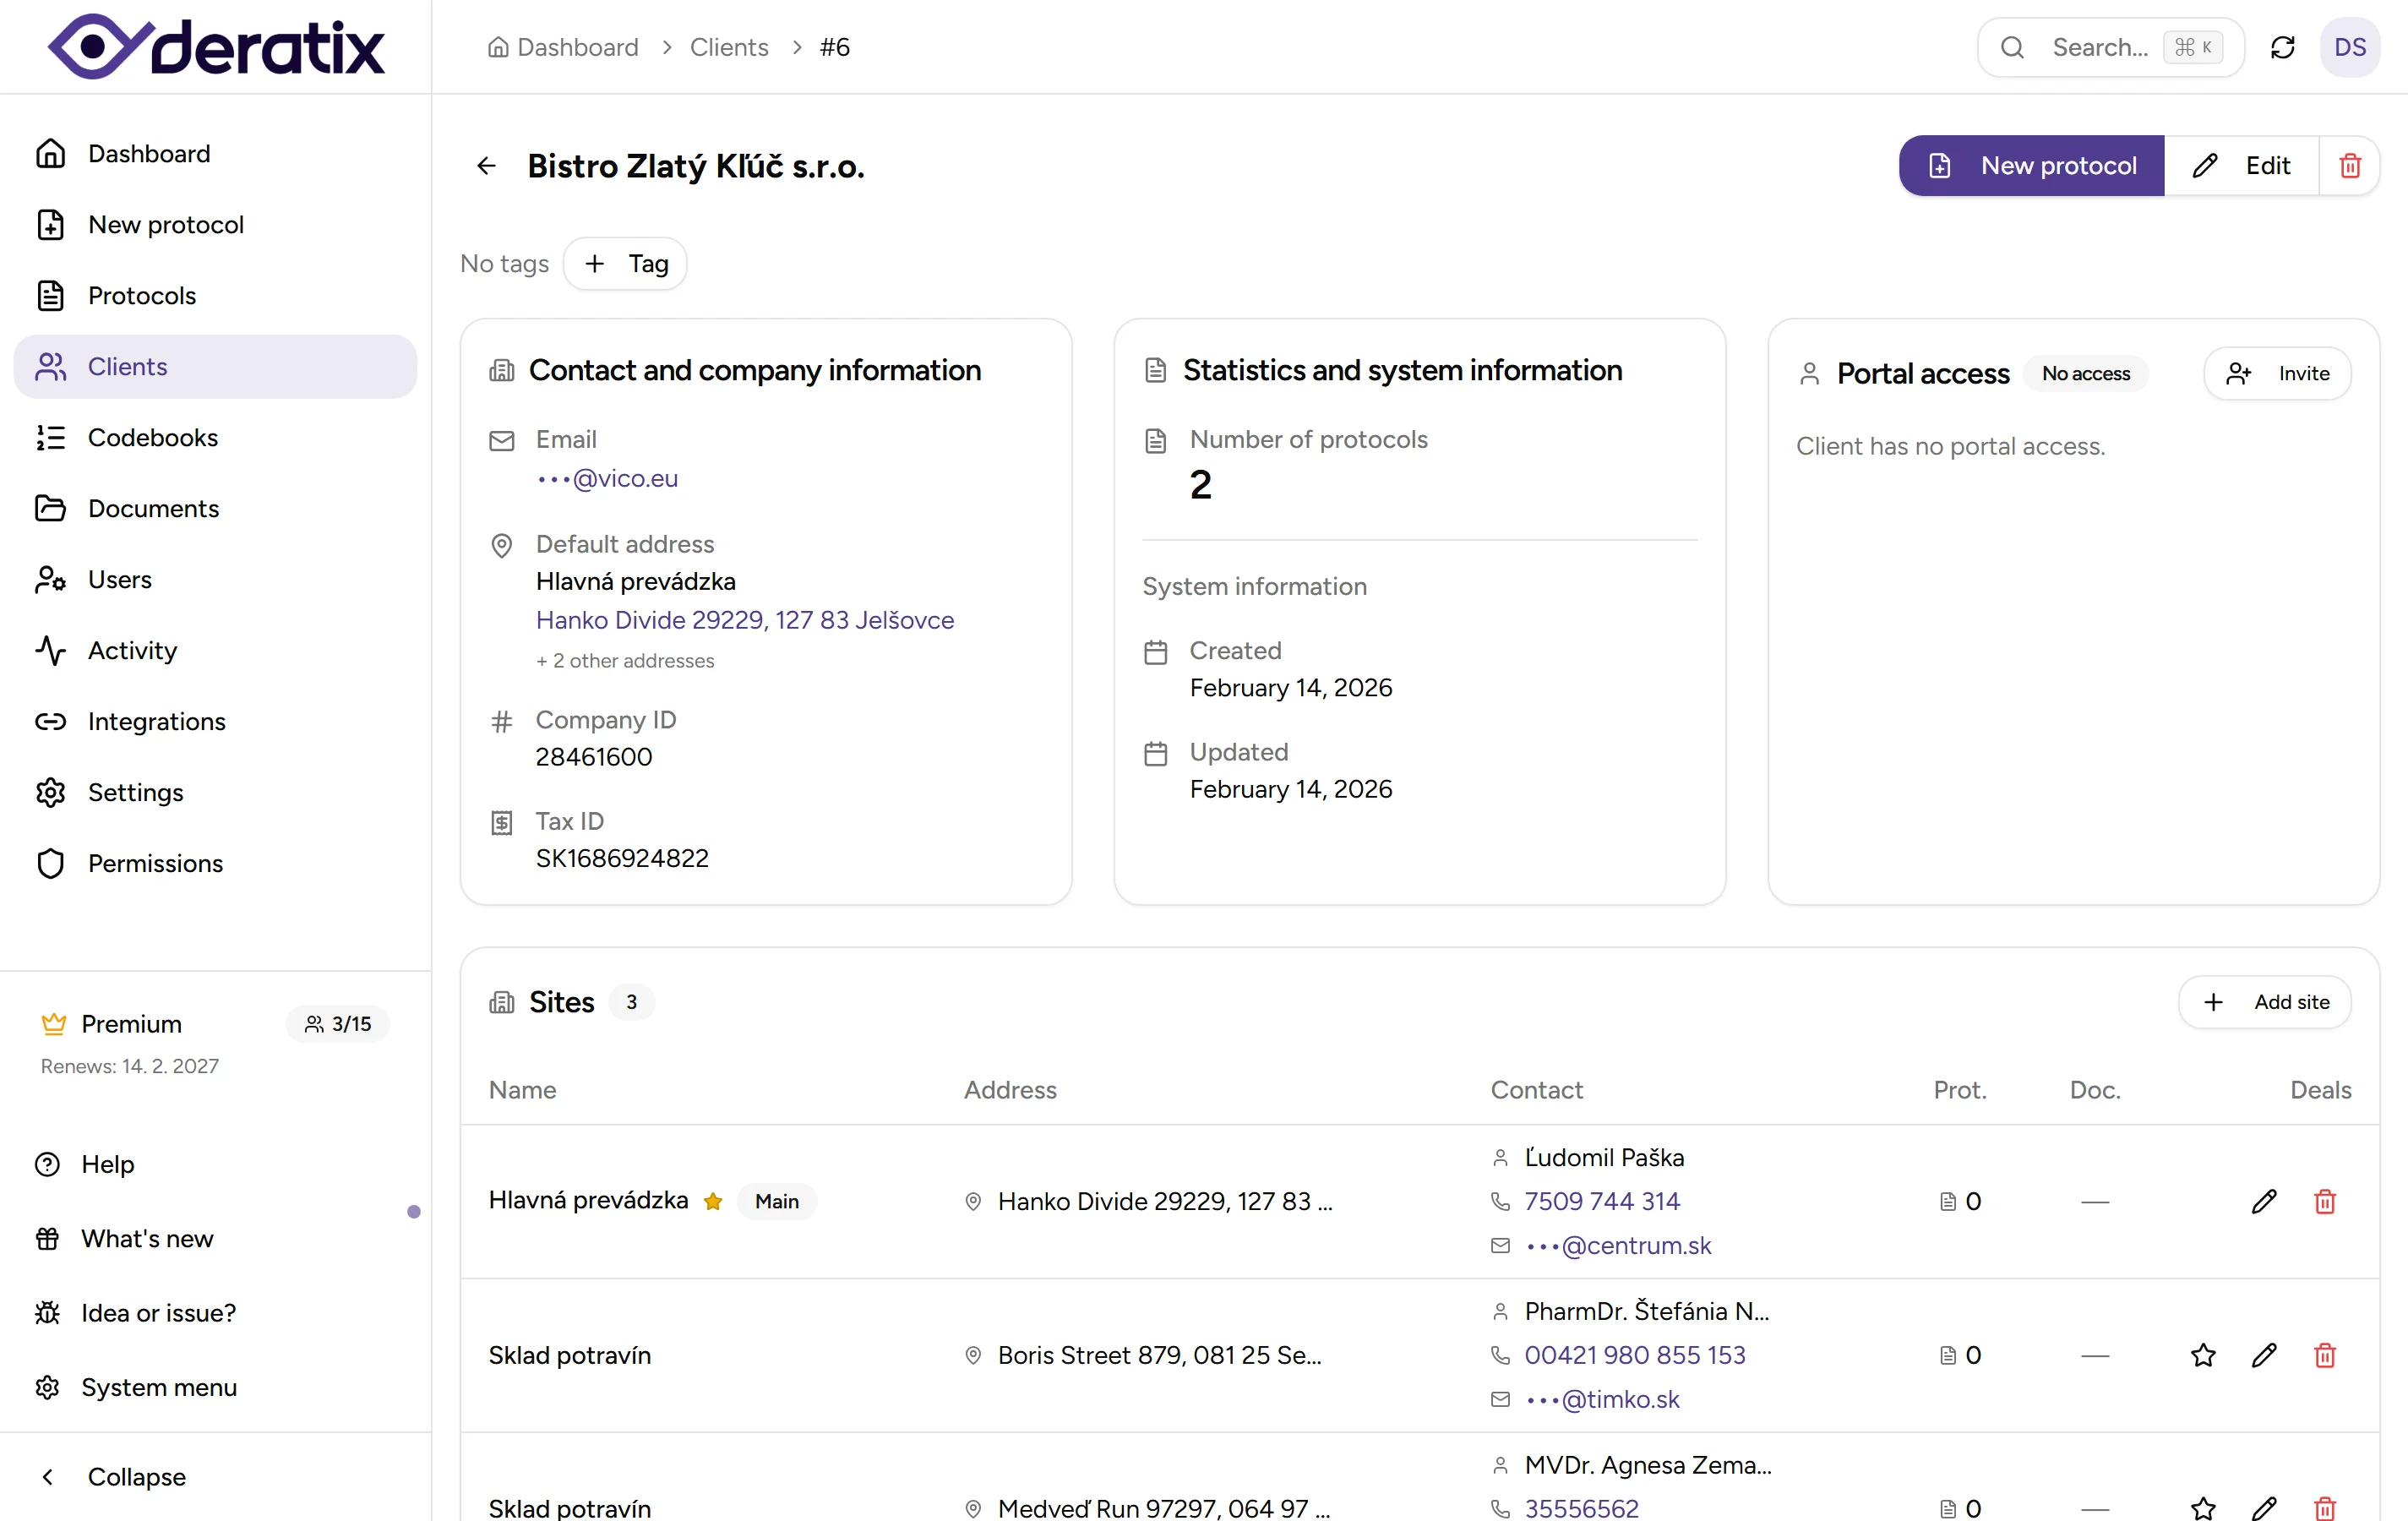
Task: Click the edit pencil on Sklad potravín row
Action: point(2265,1355)
